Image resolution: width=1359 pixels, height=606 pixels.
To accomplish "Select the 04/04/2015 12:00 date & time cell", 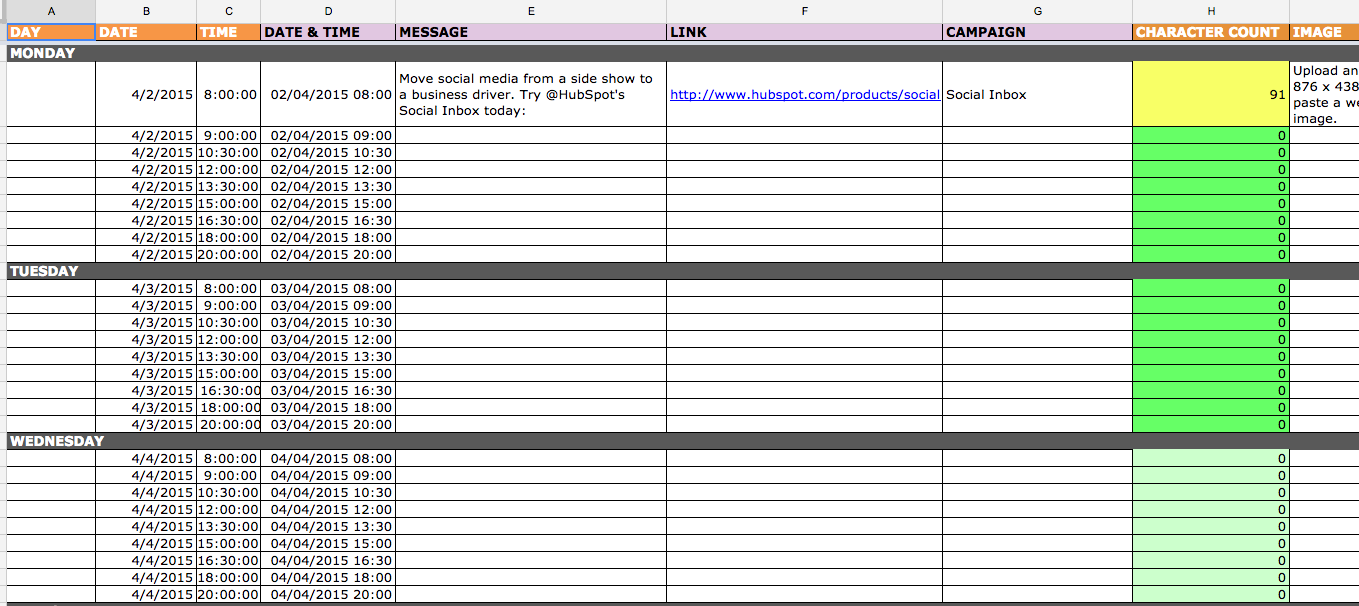I will point(328,510).
